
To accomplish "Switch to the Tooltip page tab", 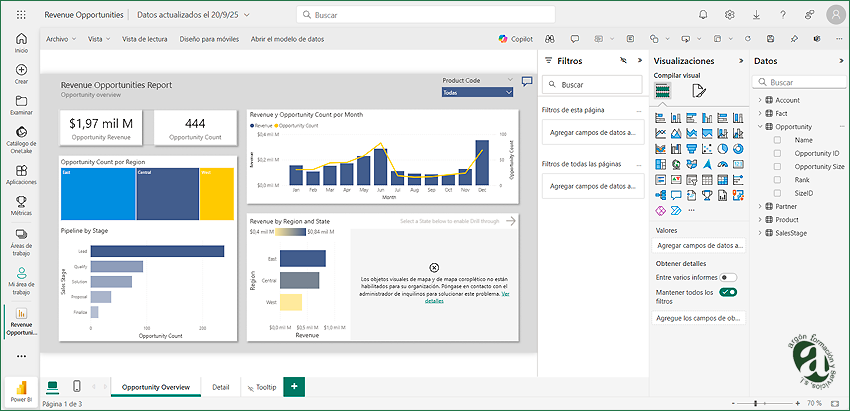I will [262, 387].
